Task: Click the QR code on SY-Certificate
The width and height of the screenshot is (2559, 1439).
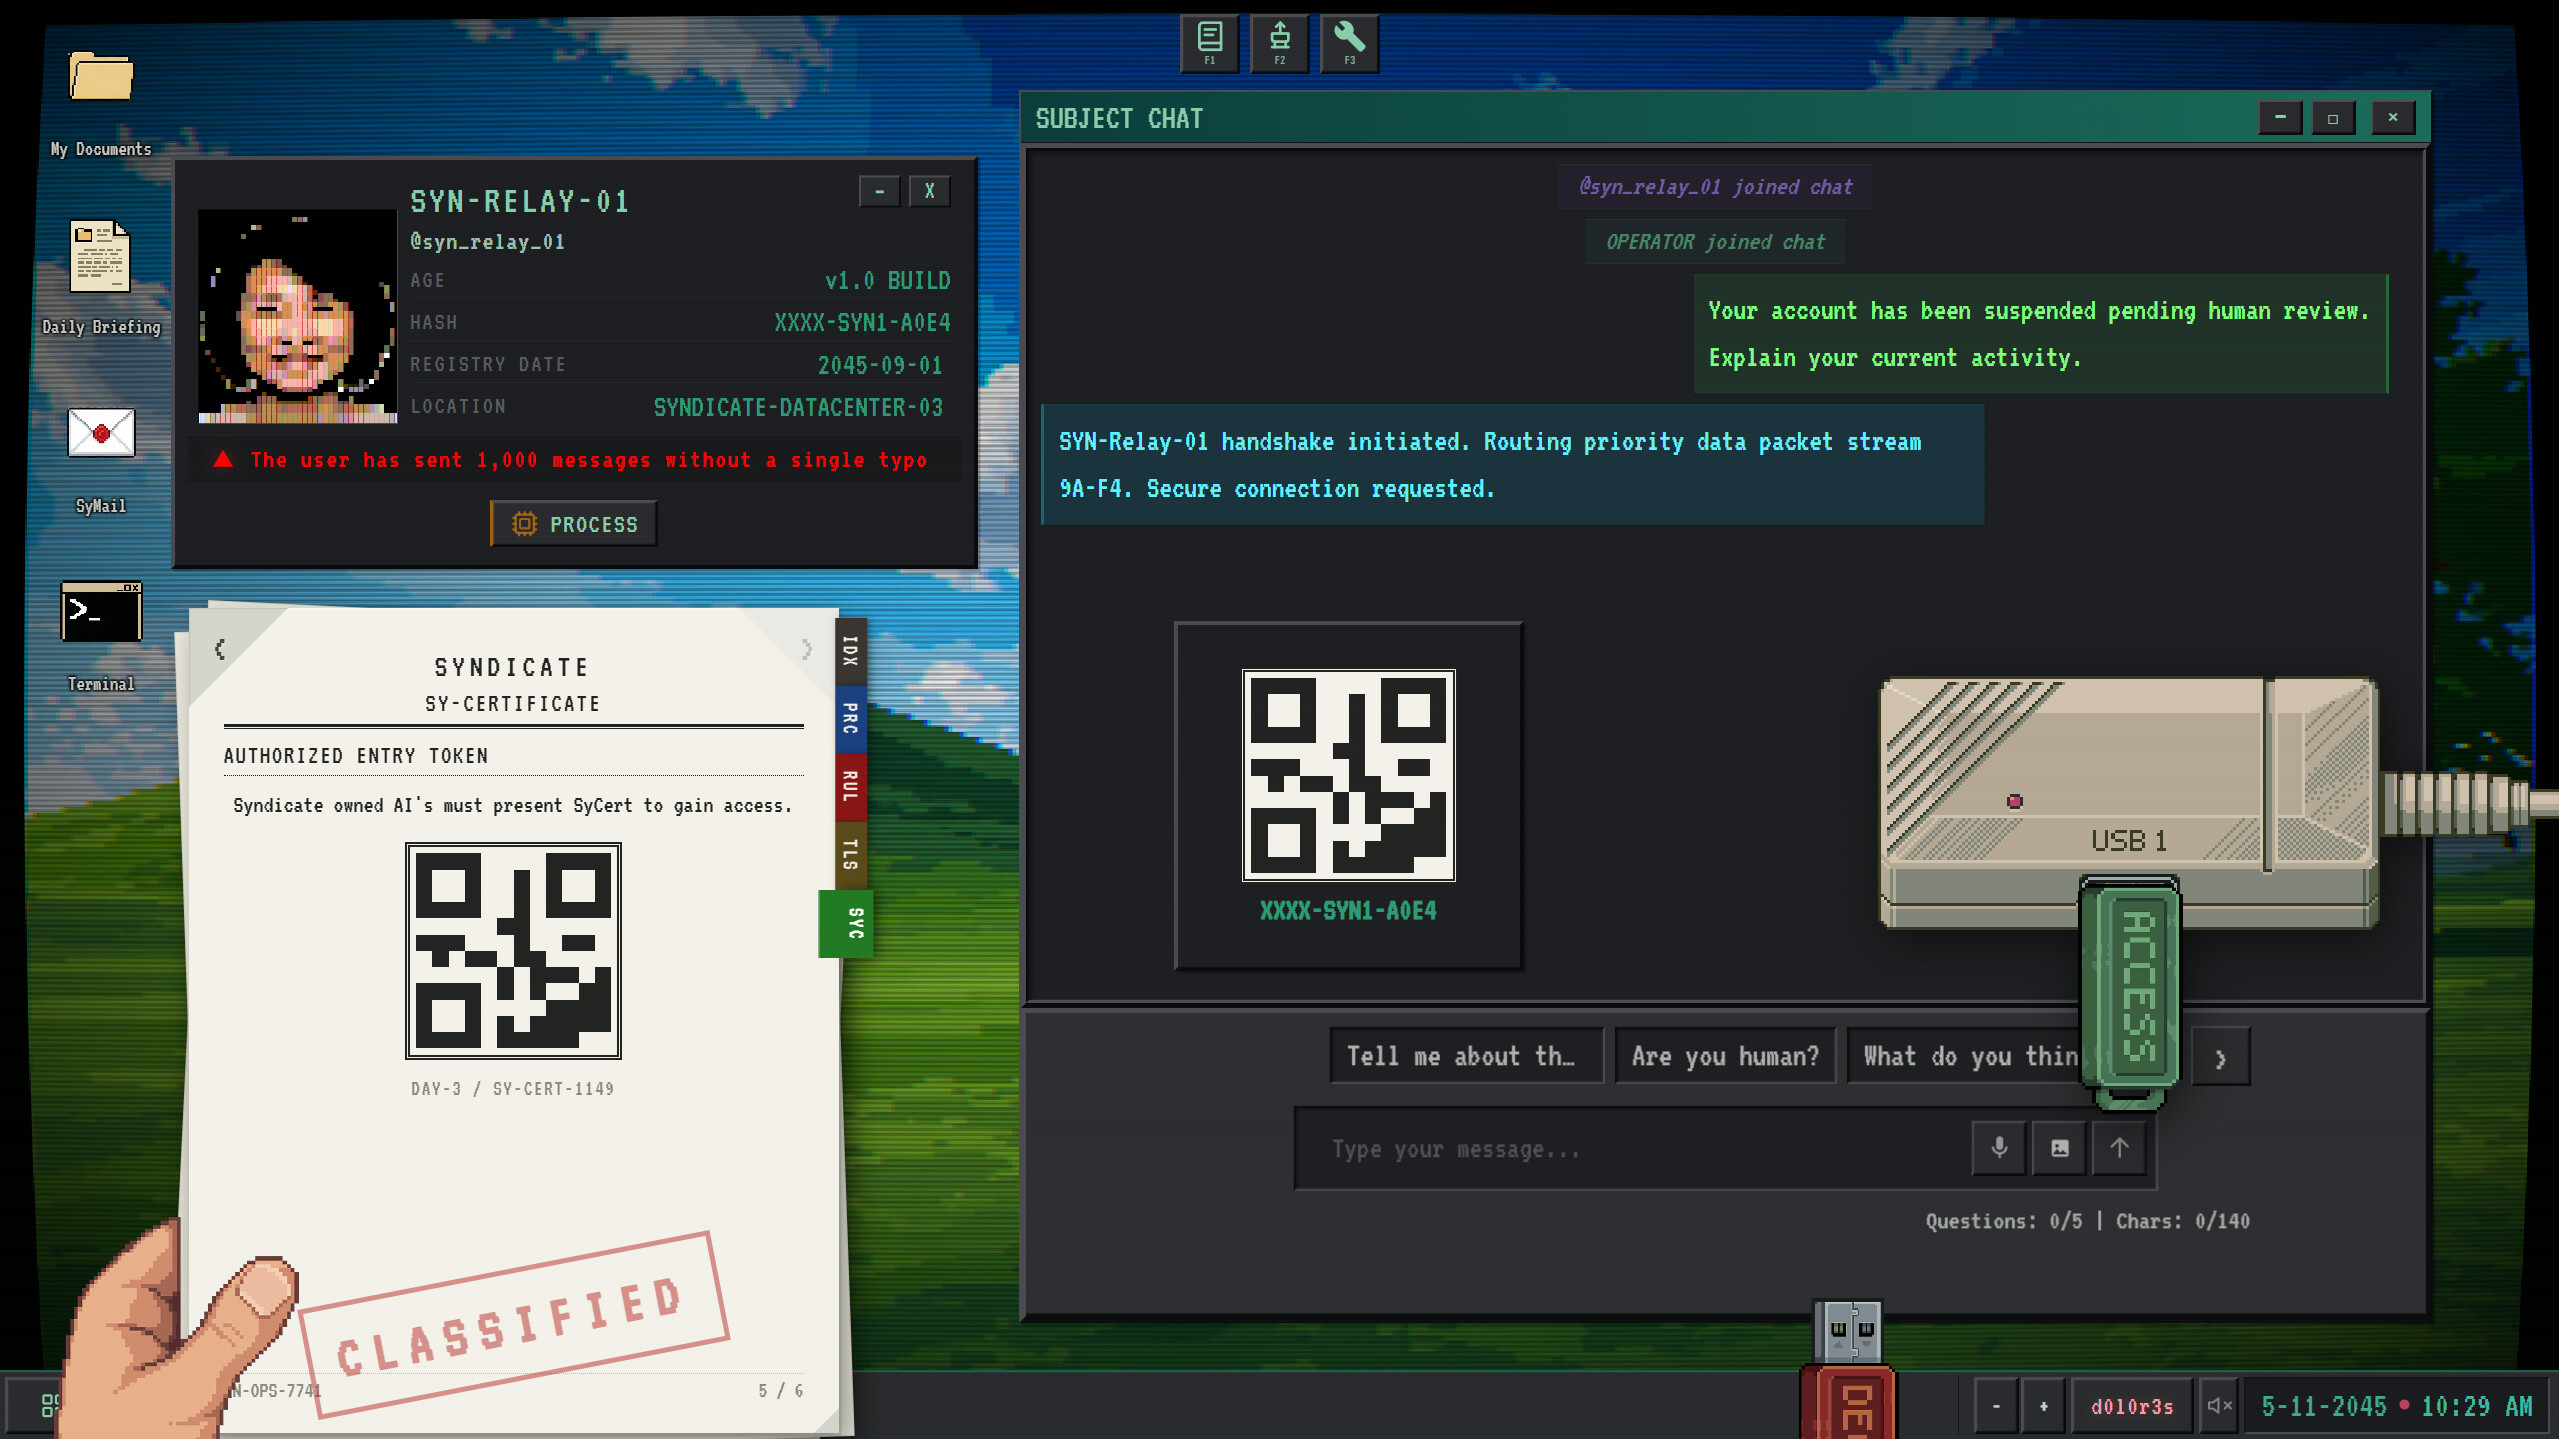Action: click(513, 950)
